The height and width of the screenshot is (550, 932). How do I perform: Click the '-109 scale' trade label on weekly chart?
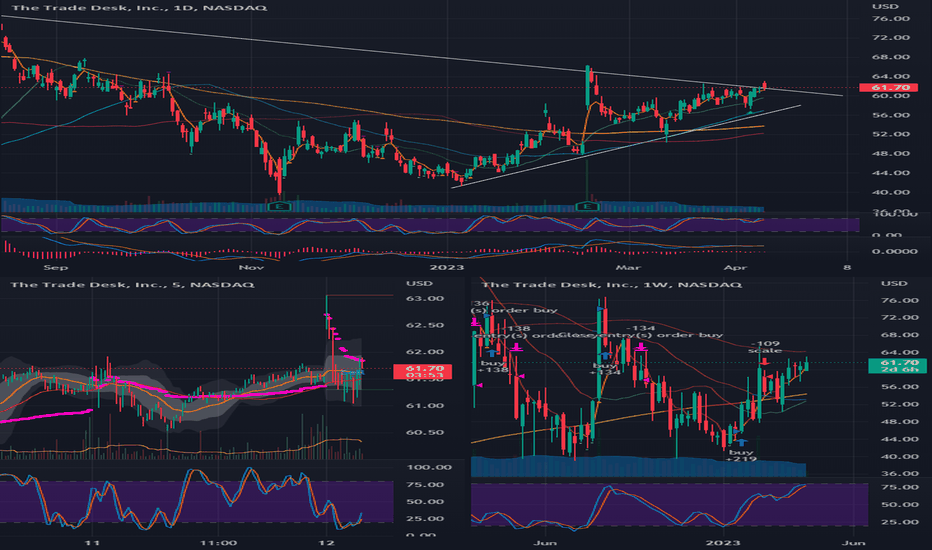click(765, 347)
